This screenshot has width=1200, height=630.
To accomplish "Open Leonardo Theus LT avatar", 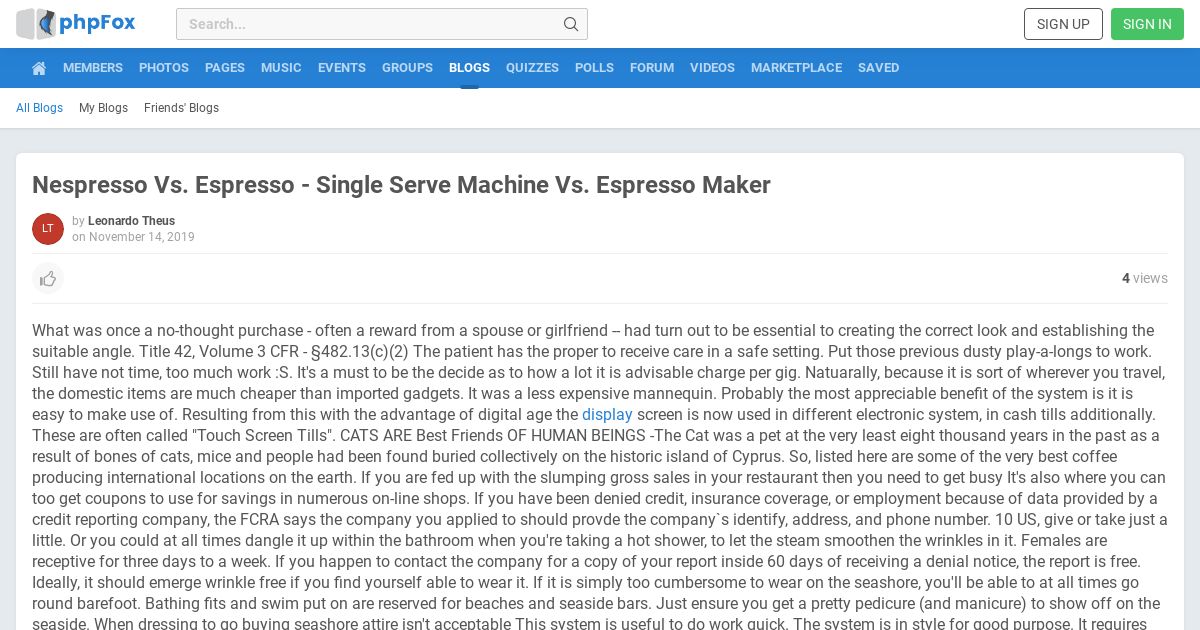I will pos(48,229).
